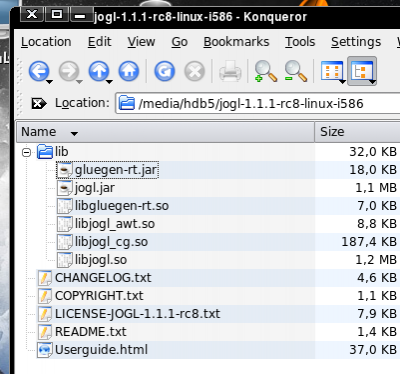Click the 32,0 KB size value

373,152
